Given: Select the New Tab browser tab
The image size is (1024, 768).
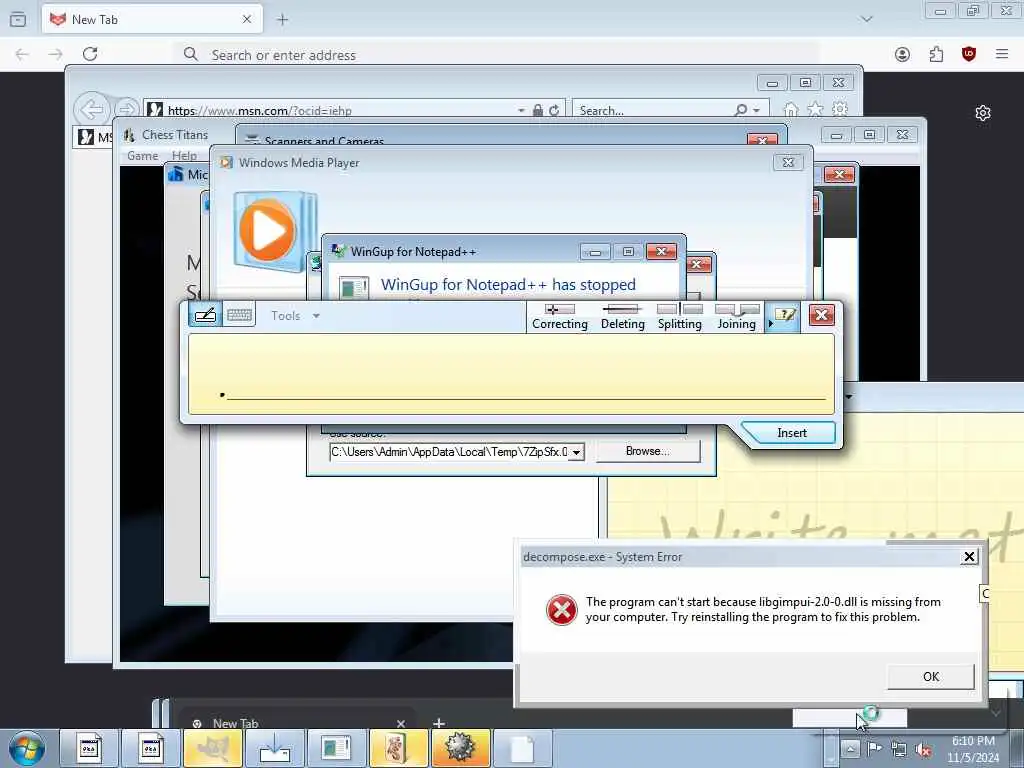Looking at the screenshot, I should tap(152, 20).
